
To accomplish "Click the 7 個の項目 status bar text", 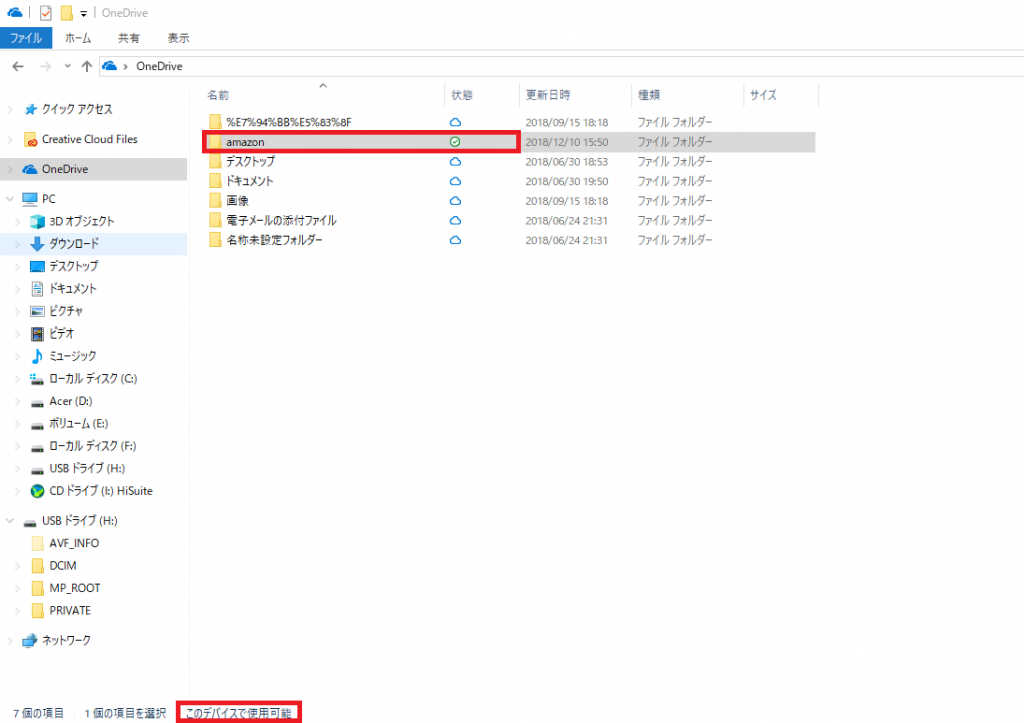I will (39, 713).
